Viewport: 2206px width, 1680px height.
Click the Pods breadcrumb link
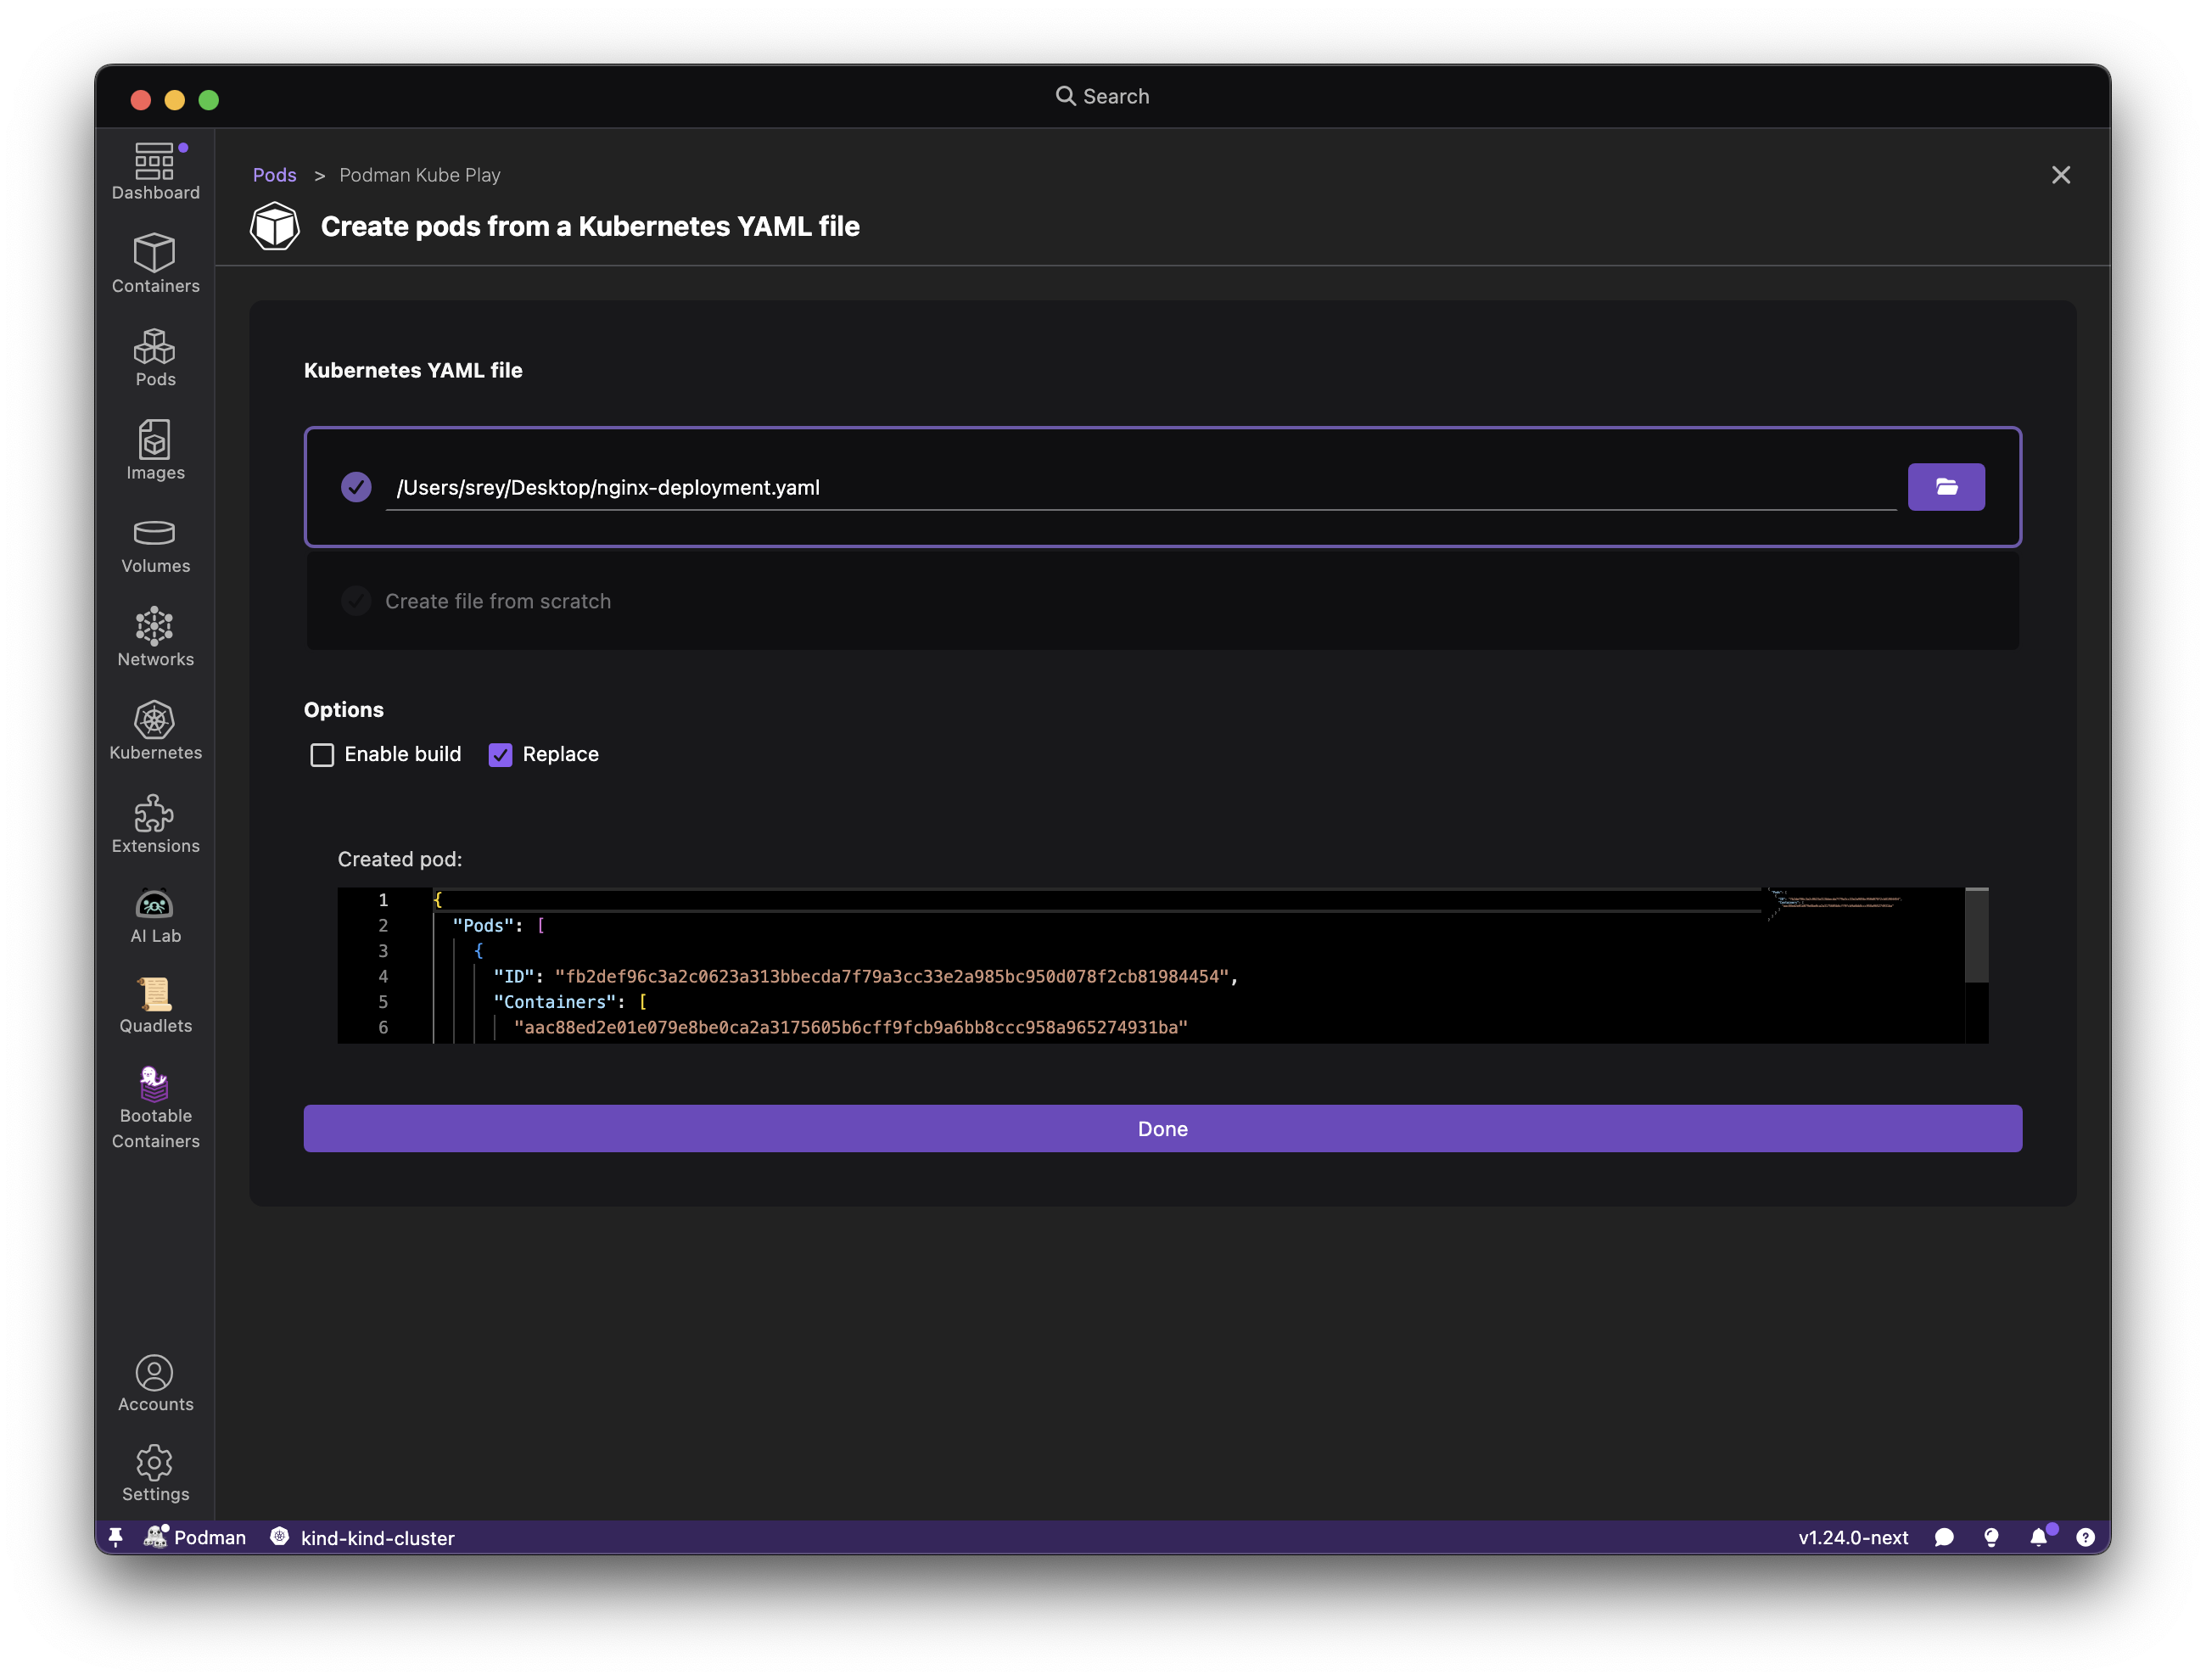[274, 175]
